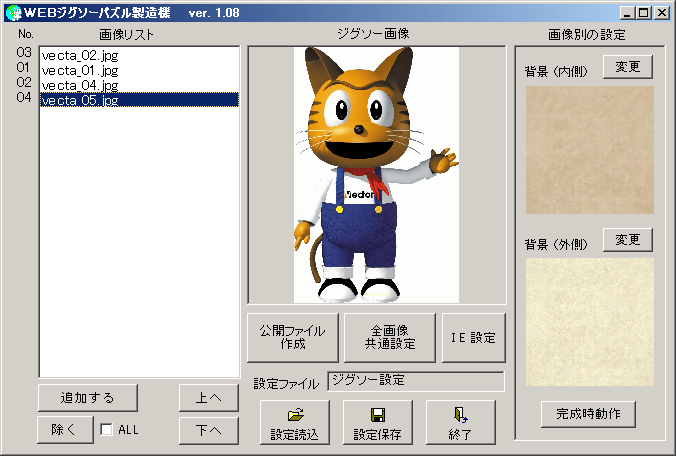Click 変更 for 背景（内側）
Screen dimensions: 676x456
pyautogui.click(x=627, y=67)
